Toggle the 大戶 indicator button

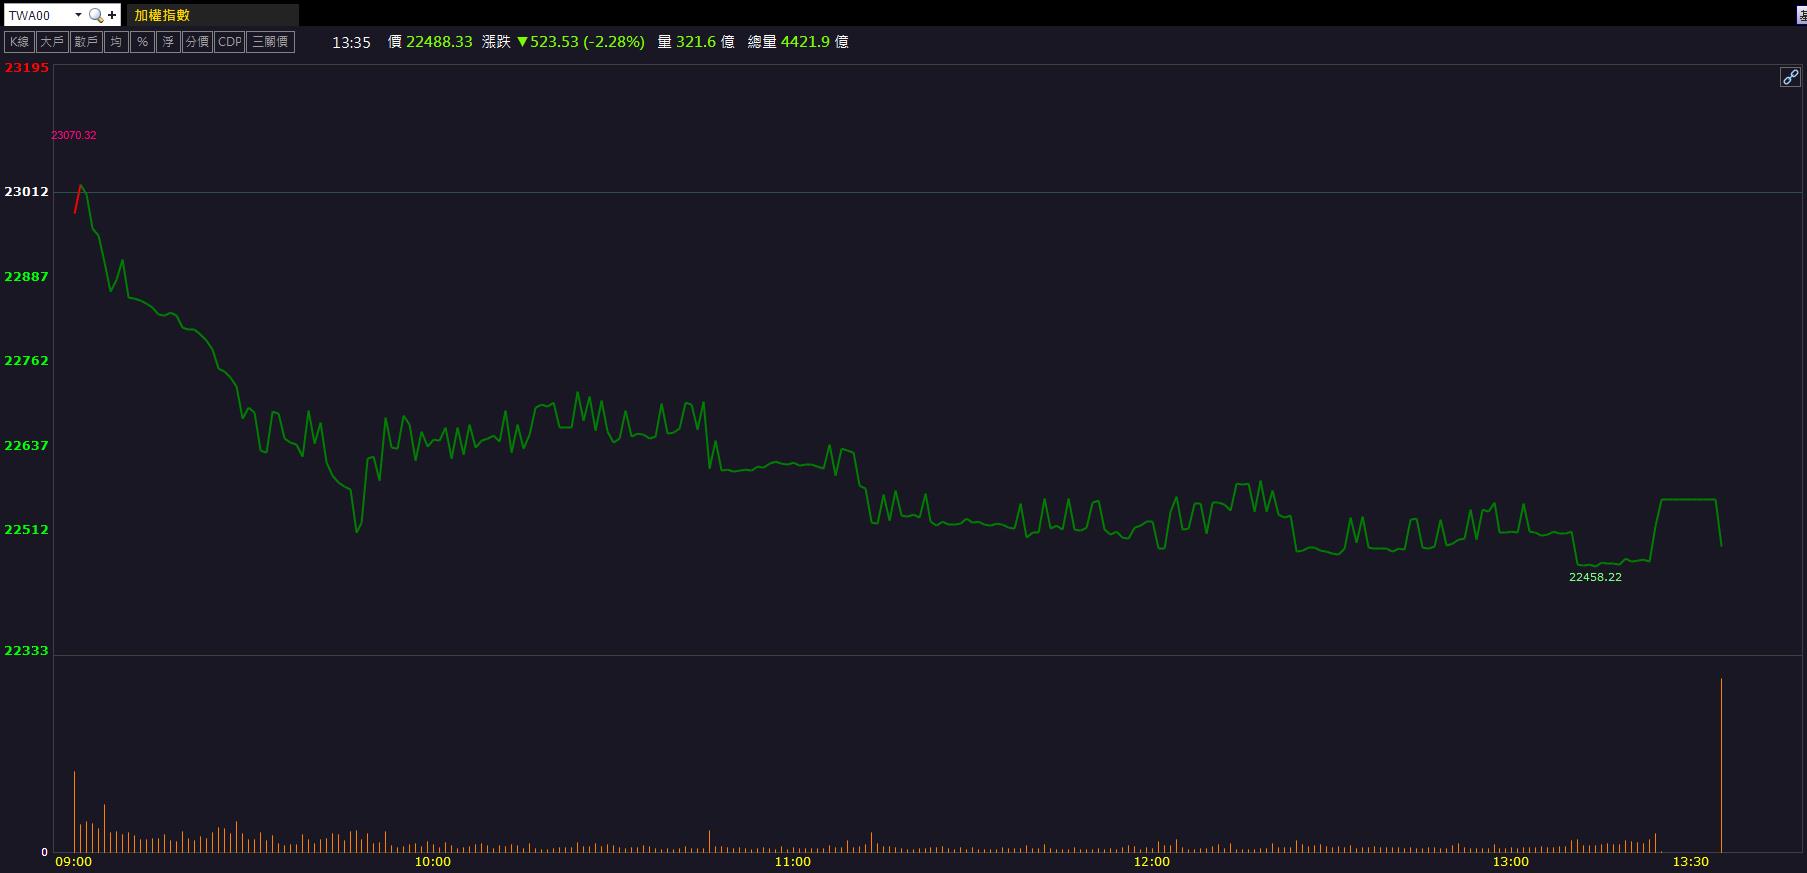click(52, 42)
